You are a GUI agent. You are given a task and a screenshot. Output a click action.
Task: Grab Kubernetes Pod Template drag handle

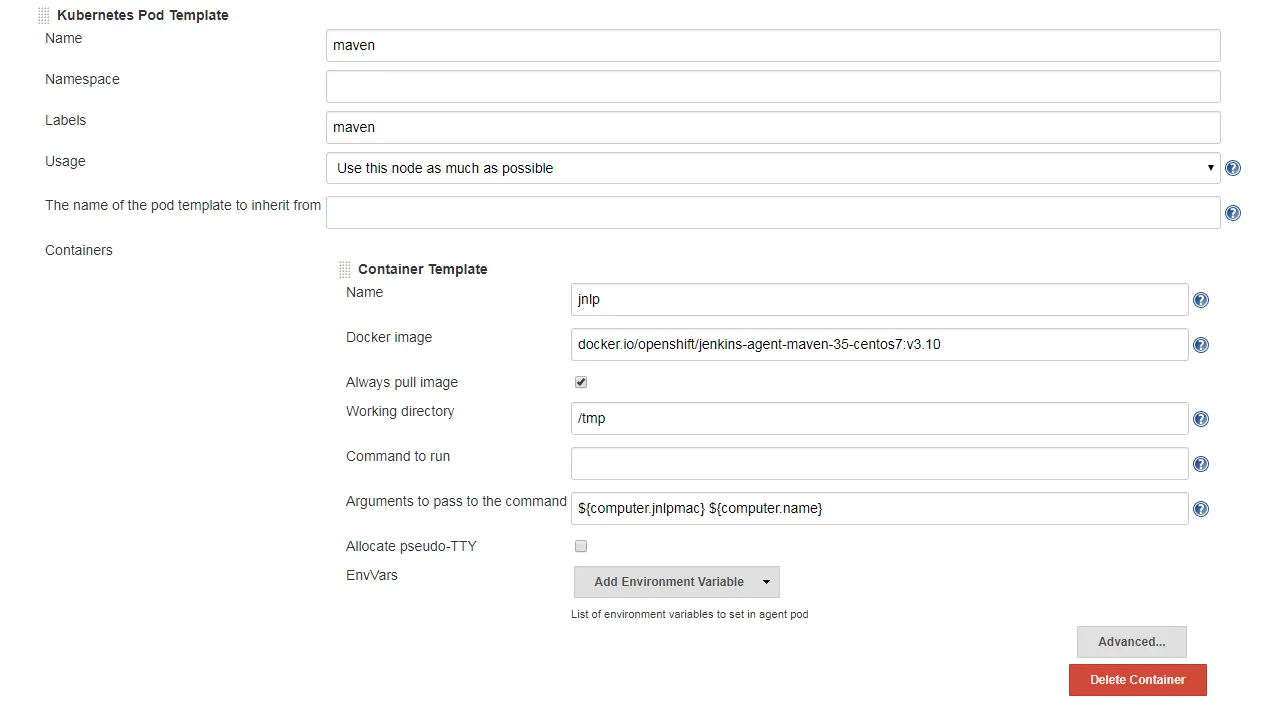pyautogui.click(x=43, y=15)
